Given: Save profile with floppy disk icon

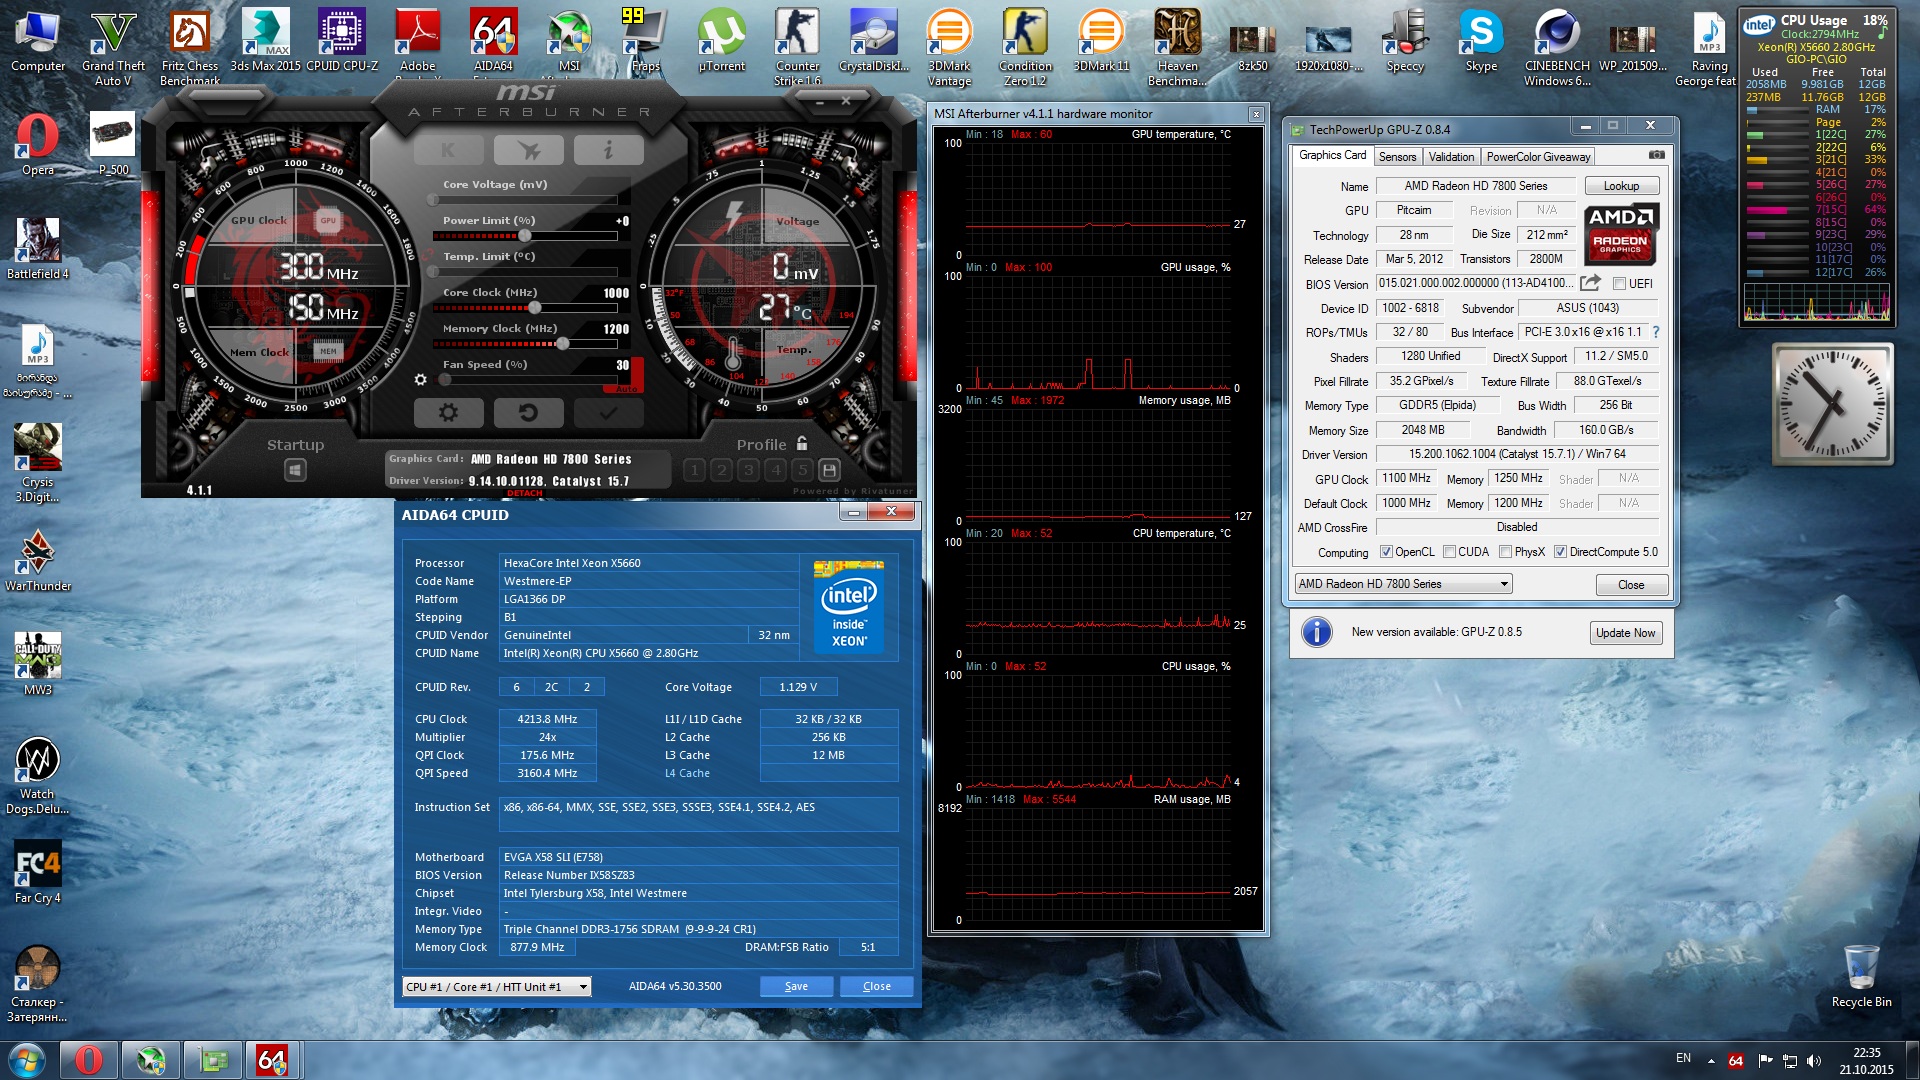Looking at the screenshot, I should click(x=829, y=470).
